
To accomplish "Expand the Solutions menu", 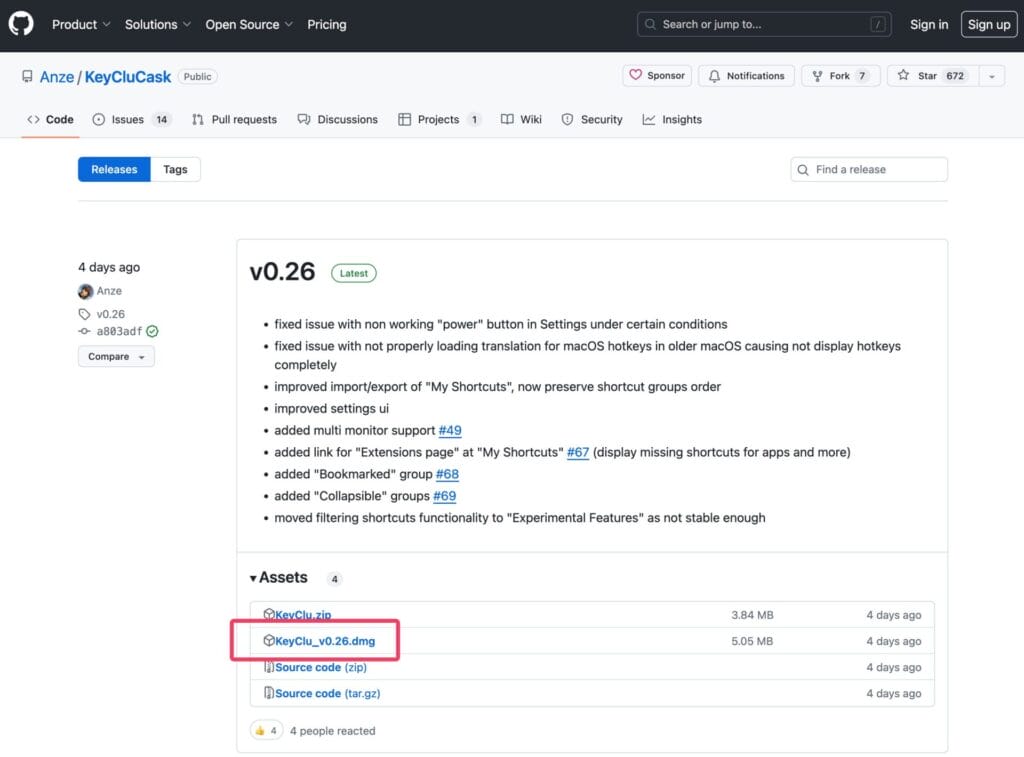I will click(x=158, y=24).
